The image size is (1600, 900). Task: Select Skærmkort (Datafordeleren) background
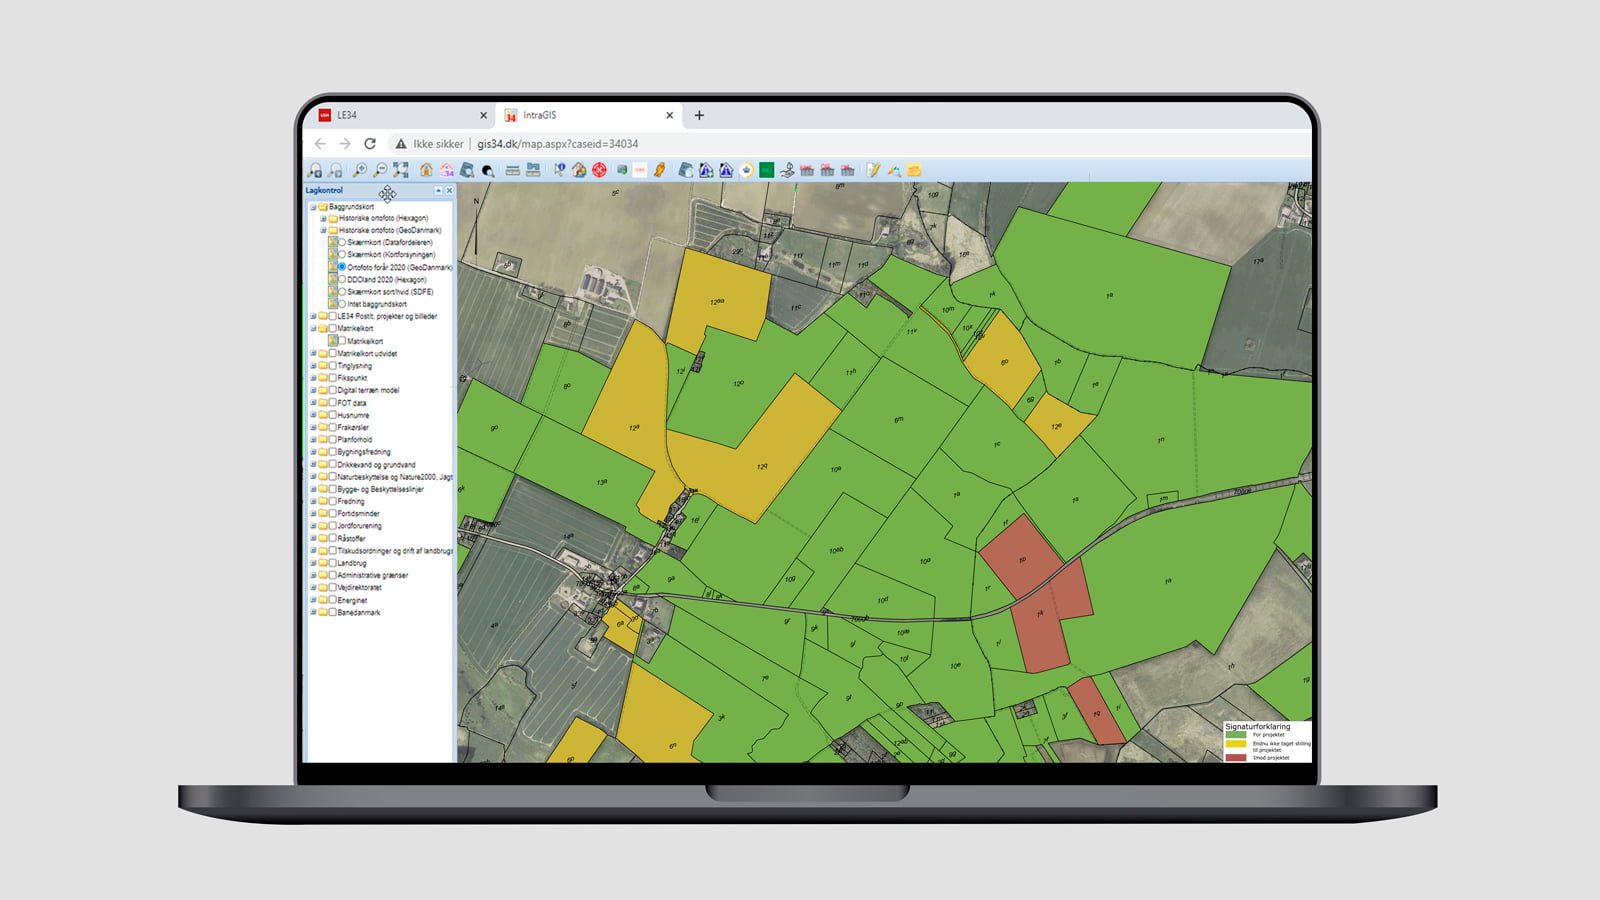342,242
